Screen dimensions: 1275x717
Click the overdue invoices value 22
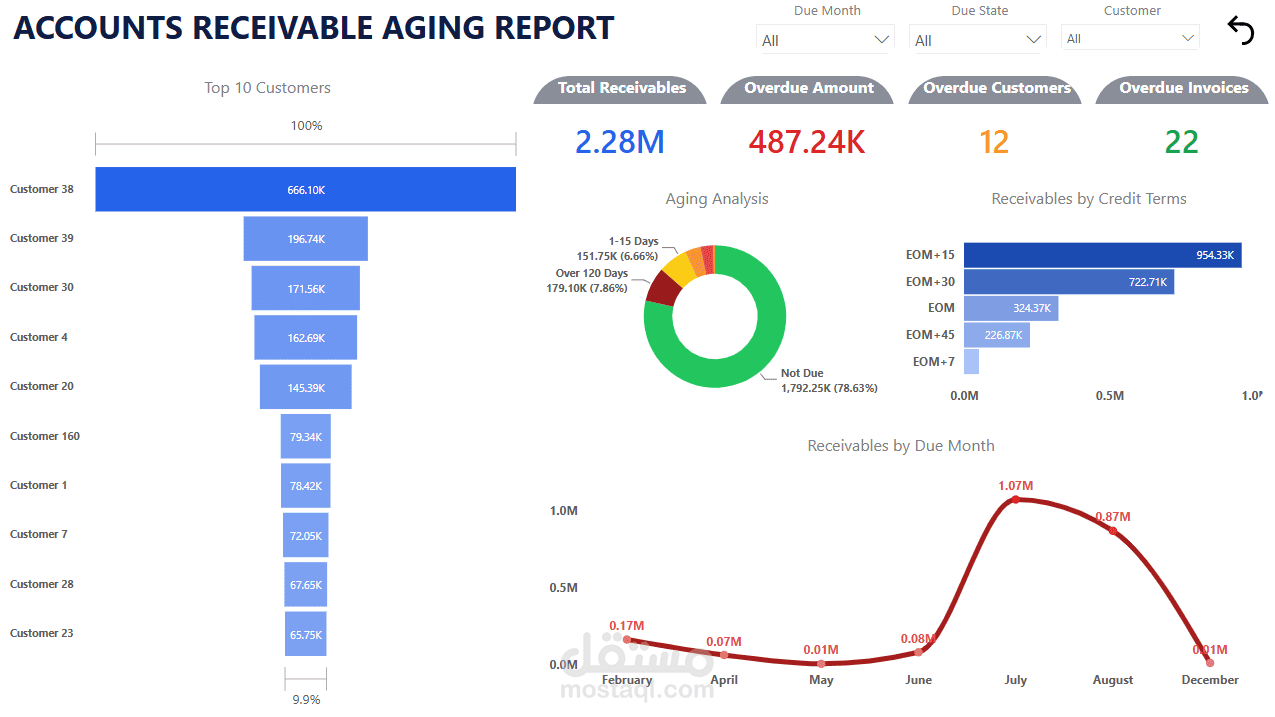[1181, 142]
